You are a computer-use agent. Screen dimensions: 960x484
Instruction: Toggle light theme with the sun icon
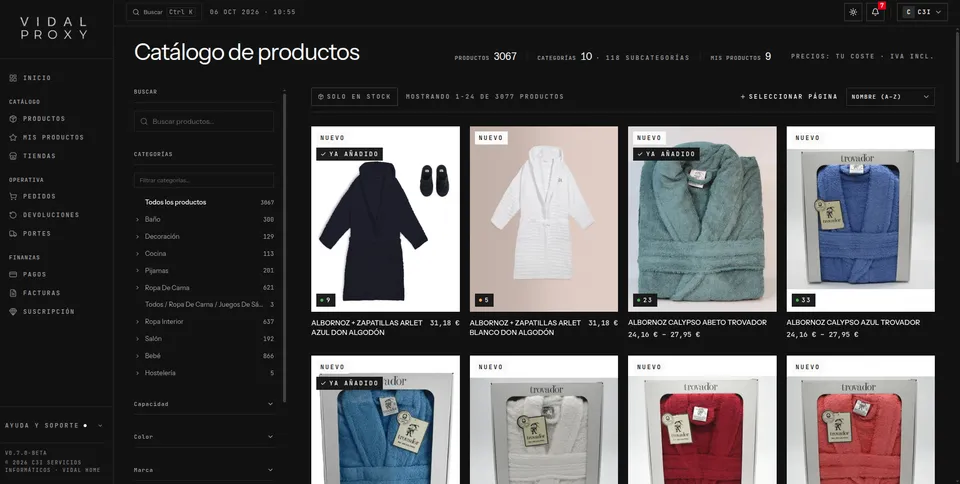[x=853, y=12]
